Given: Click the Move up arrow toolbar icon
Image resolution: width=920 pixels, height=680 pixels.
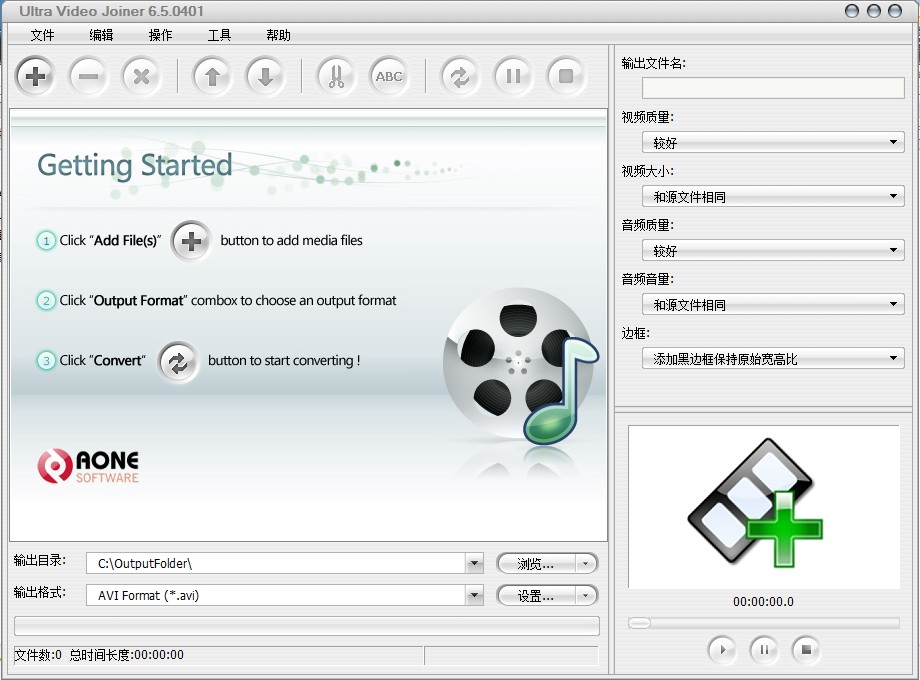Looking at the screenshot, I should 212,77.
